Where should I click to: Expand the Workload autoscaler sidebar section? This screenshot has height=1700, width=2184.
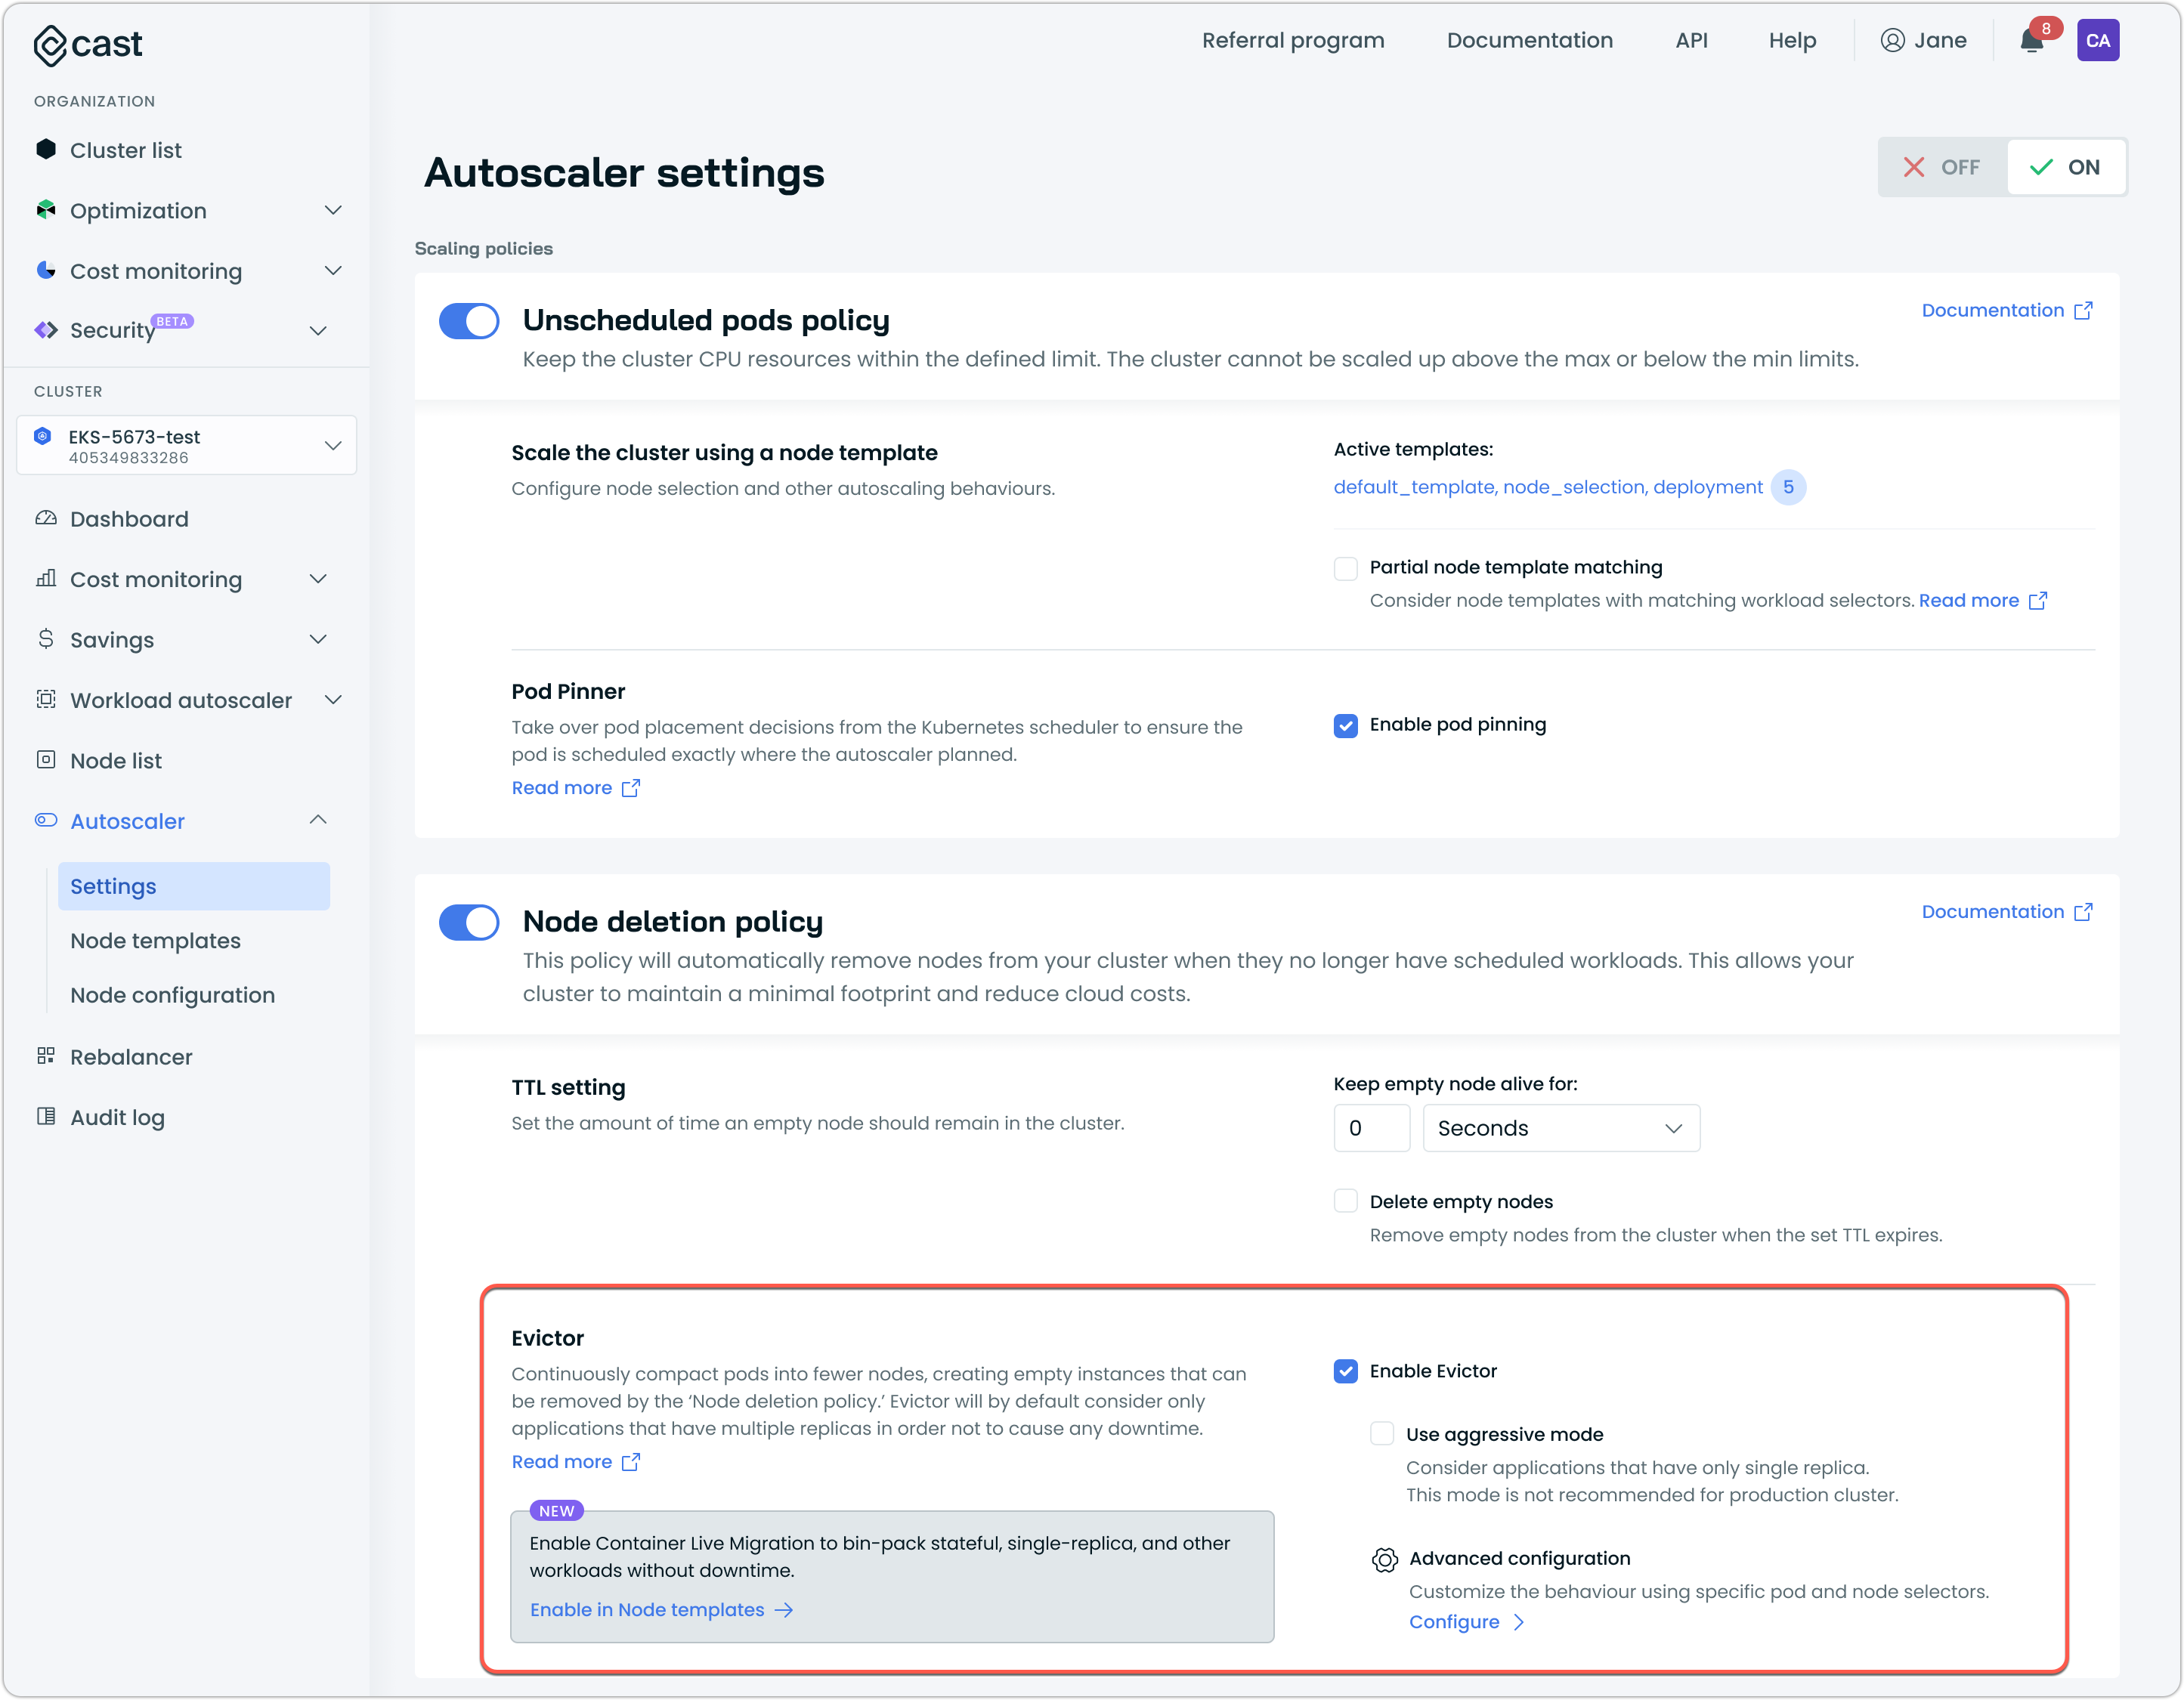point(181,700)
